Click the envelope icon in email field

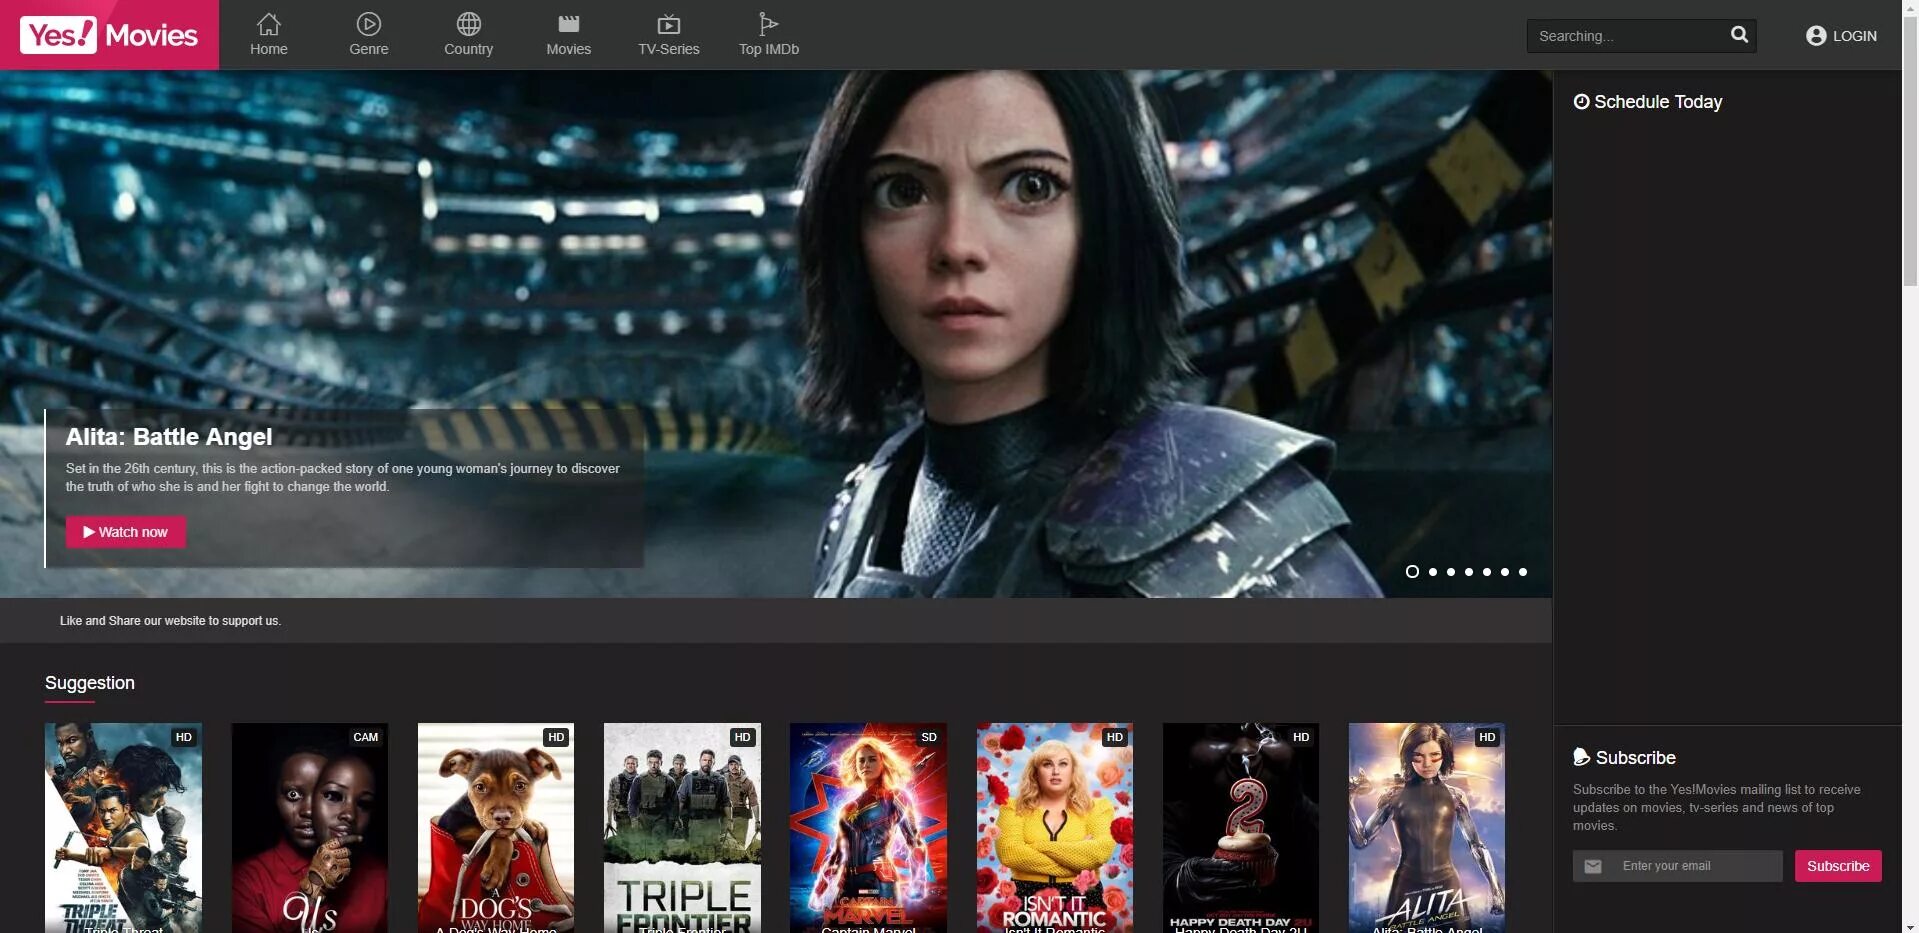[x=1593, y=866]
